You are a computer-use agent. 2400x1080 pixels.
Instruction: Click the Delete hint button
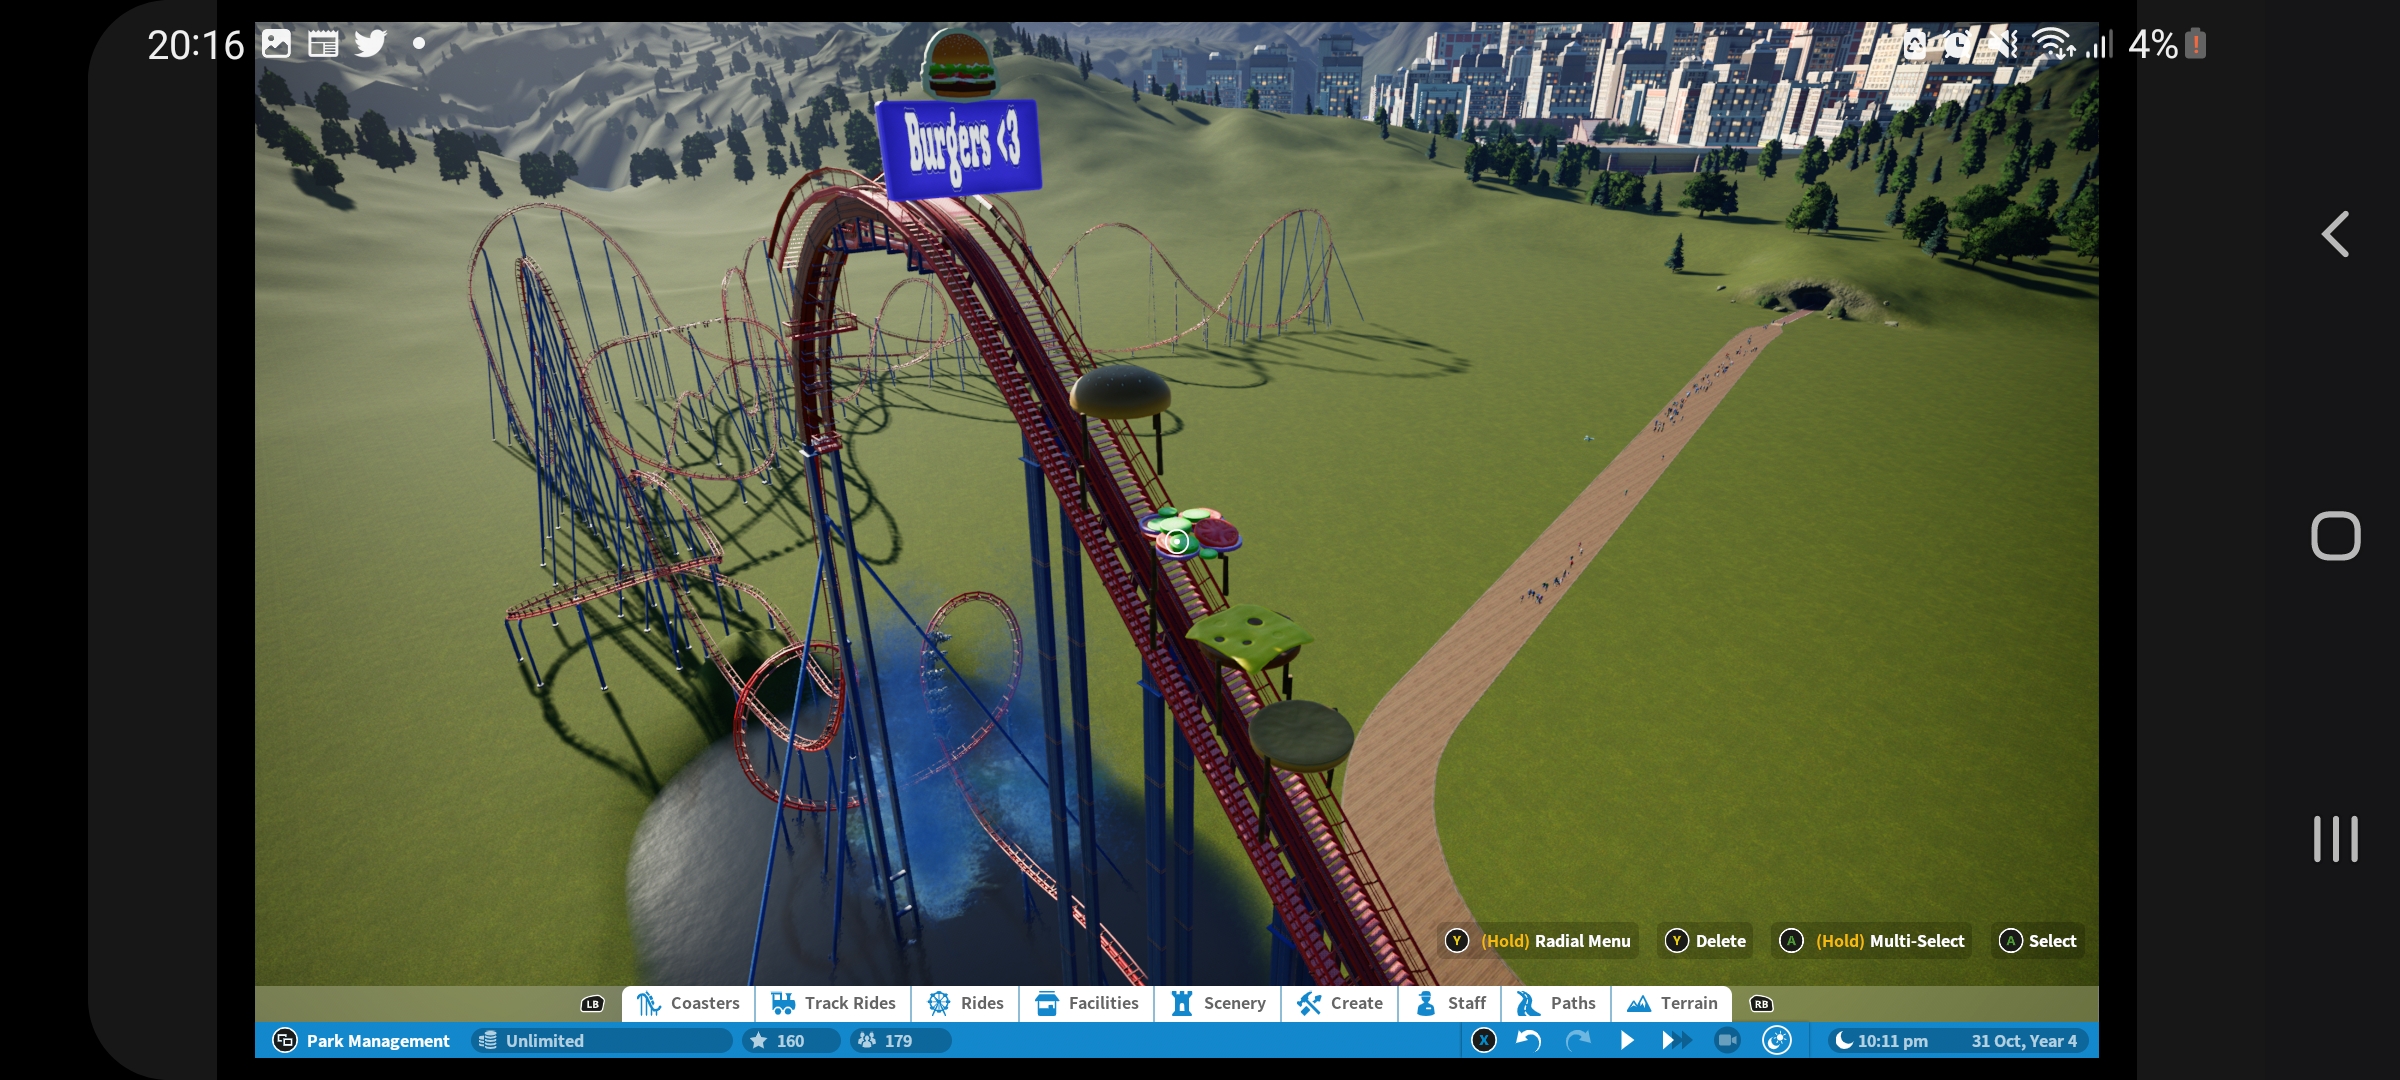[x=1706, y=940]
